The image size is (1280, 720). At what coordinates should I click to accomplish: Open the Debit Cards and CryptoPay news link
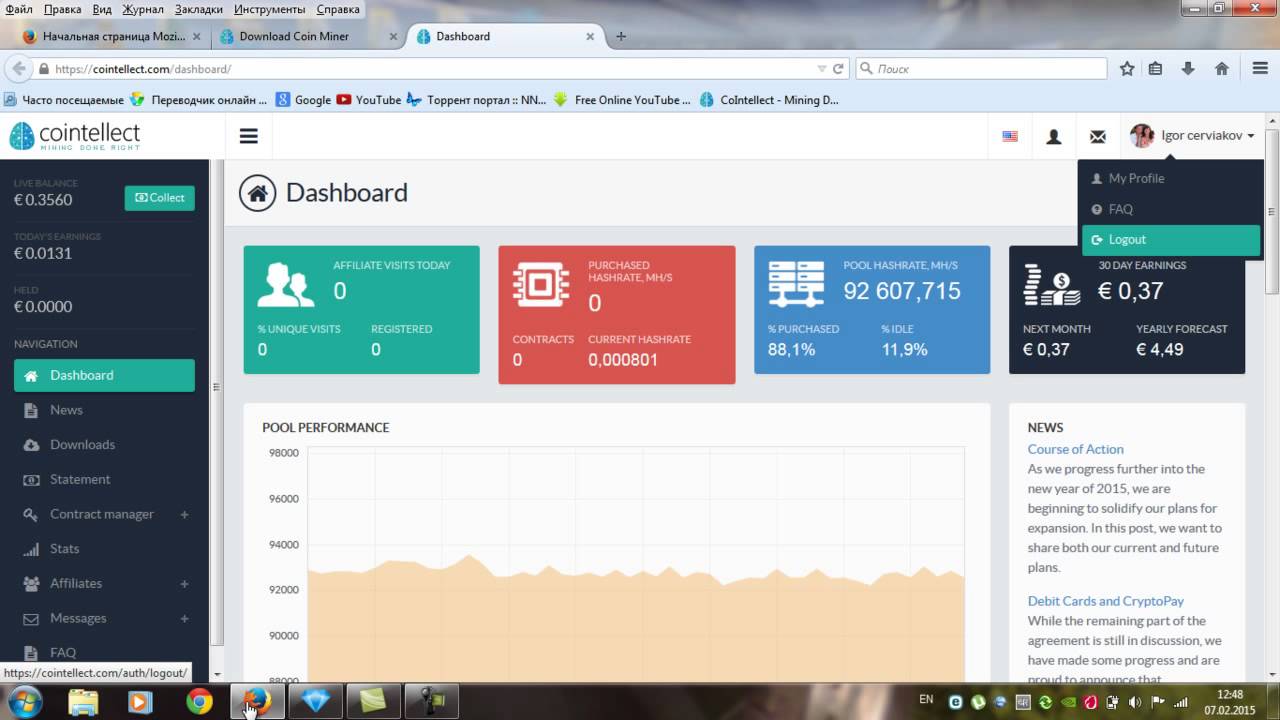pos(1105,601)
